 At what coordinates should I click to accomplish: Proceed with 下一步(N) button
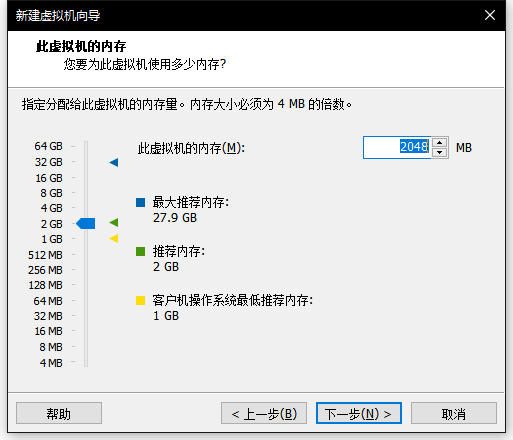point(359,413)
